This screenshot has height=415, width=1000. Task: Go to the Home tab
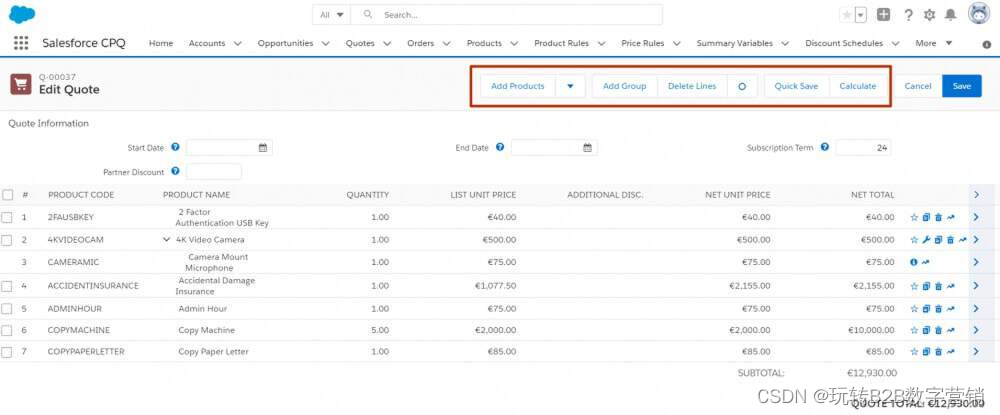pos(161,43)
